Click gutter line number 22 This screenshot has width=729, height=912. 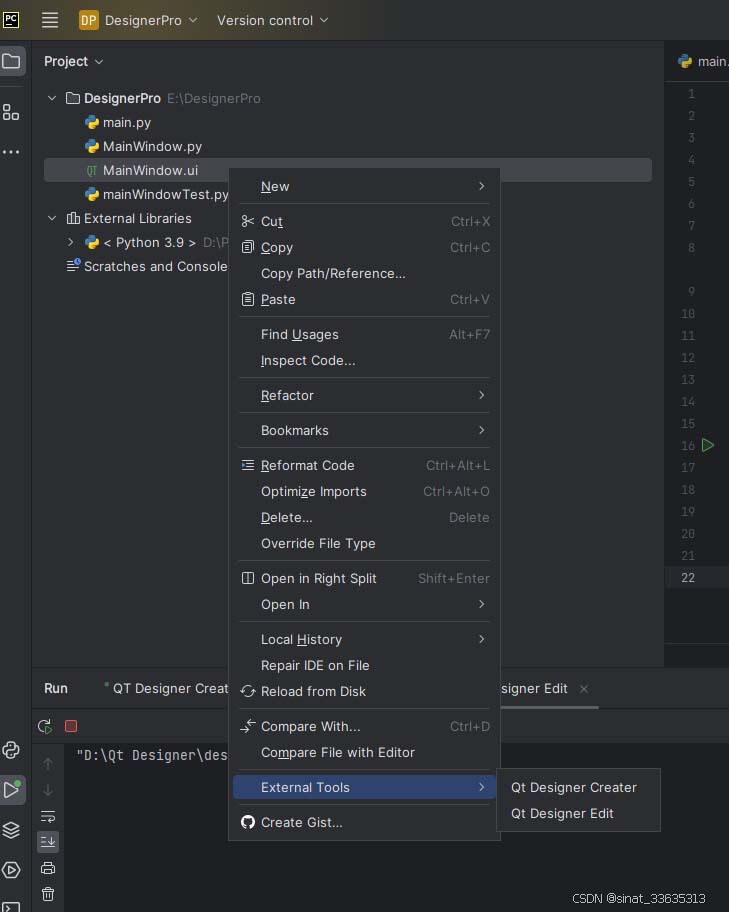pos(688,578)
